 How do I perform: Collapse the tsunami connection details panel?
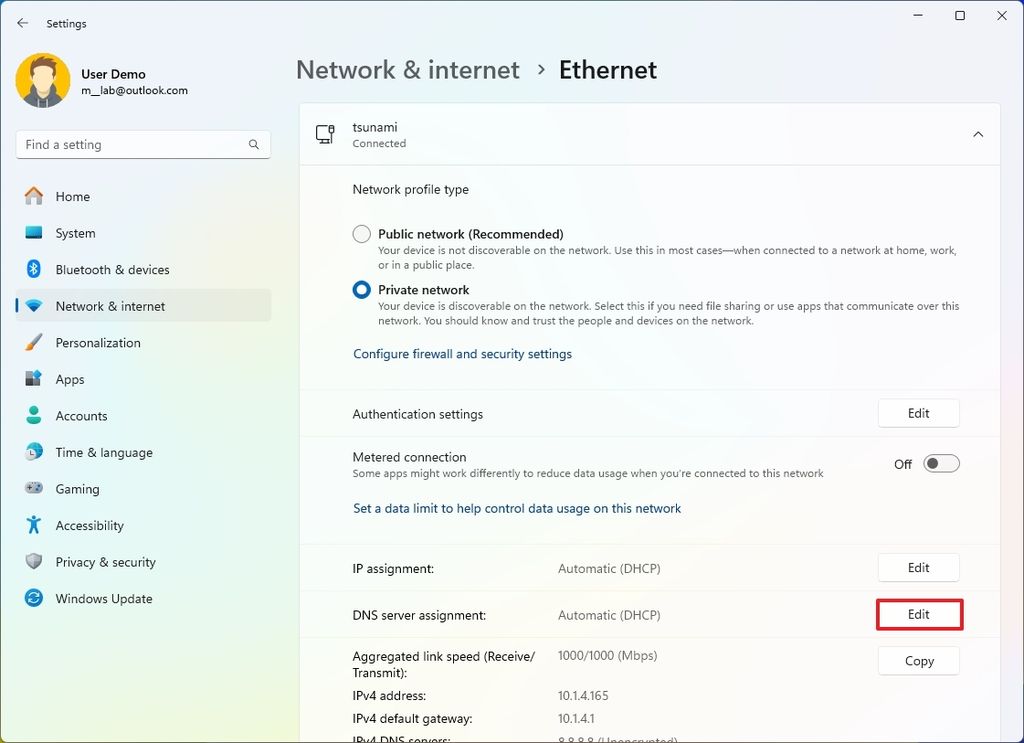[977, 133]
